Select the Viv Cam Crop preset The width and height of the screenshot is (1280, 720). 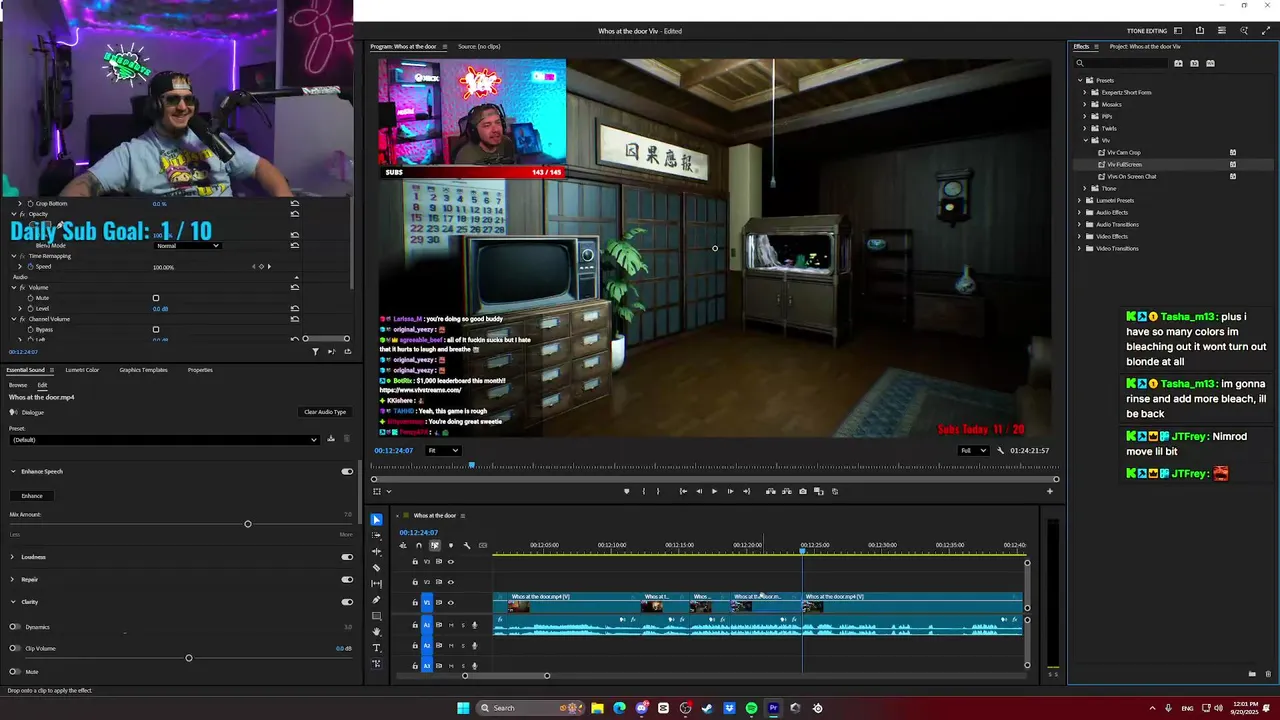(1124, 153)
